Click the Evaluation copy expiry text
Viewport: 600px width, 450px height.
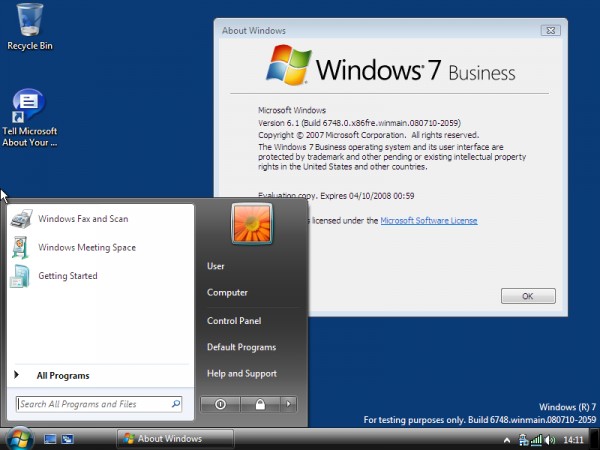pyautogui.click(x=336, y=196)
